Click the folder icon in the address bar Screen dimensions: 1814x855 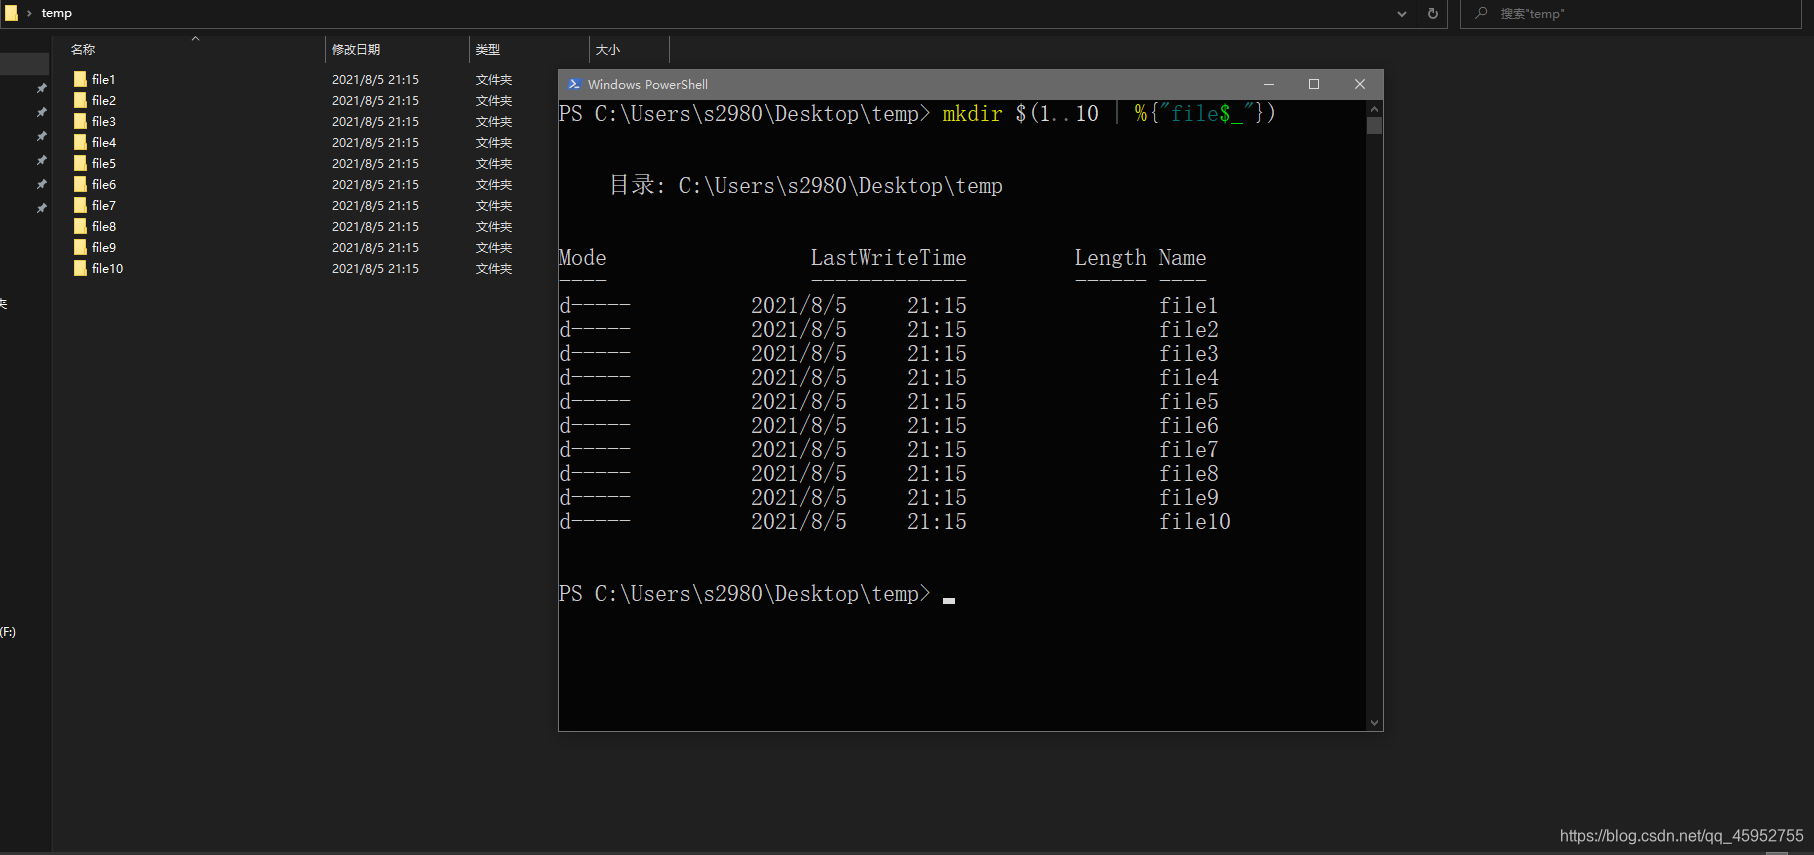[x=11, y=13]
